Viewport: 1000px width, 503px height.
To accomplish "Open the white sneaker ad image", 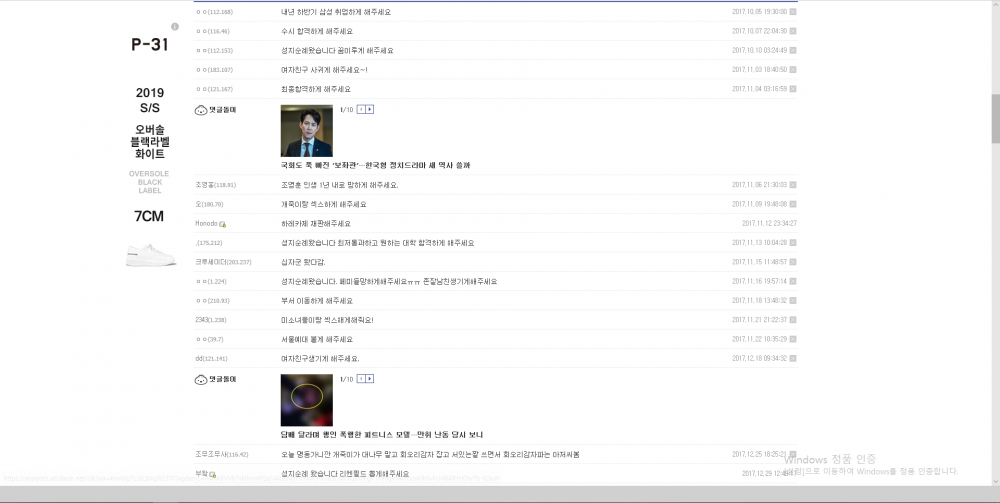I will point(150,254).
